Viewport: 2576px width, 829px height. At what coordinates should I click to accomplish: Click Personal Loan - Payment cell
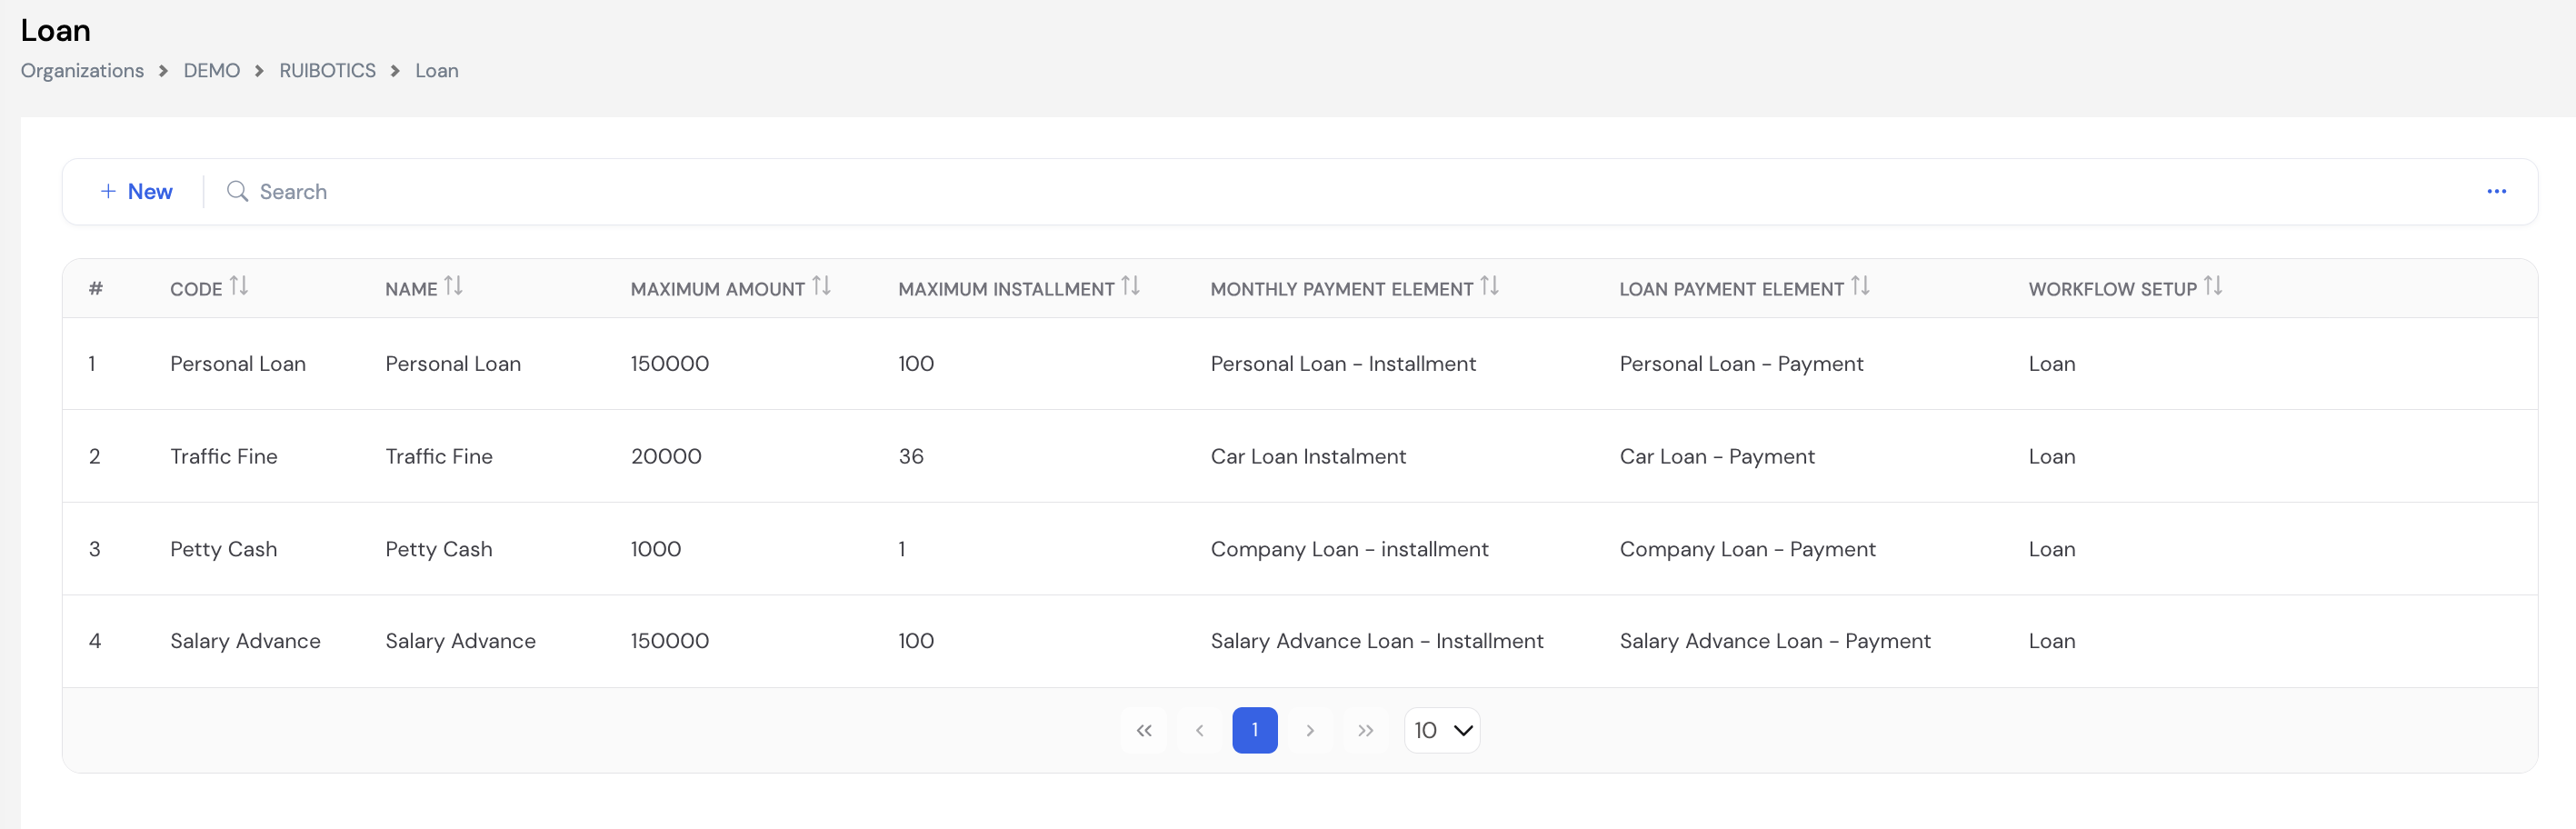click(1741, 364)
